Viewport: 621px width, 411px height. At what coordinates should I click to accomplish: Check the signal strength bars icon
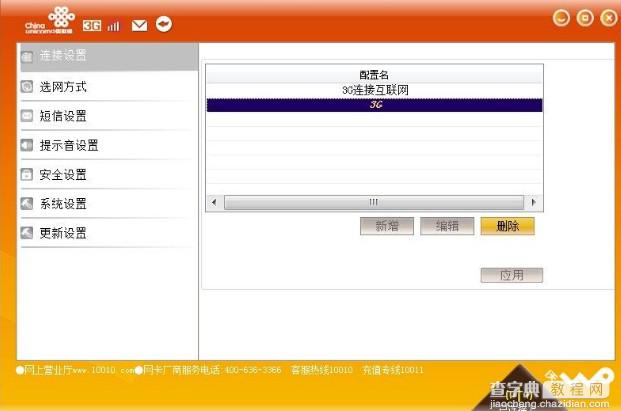pos(113,26)
